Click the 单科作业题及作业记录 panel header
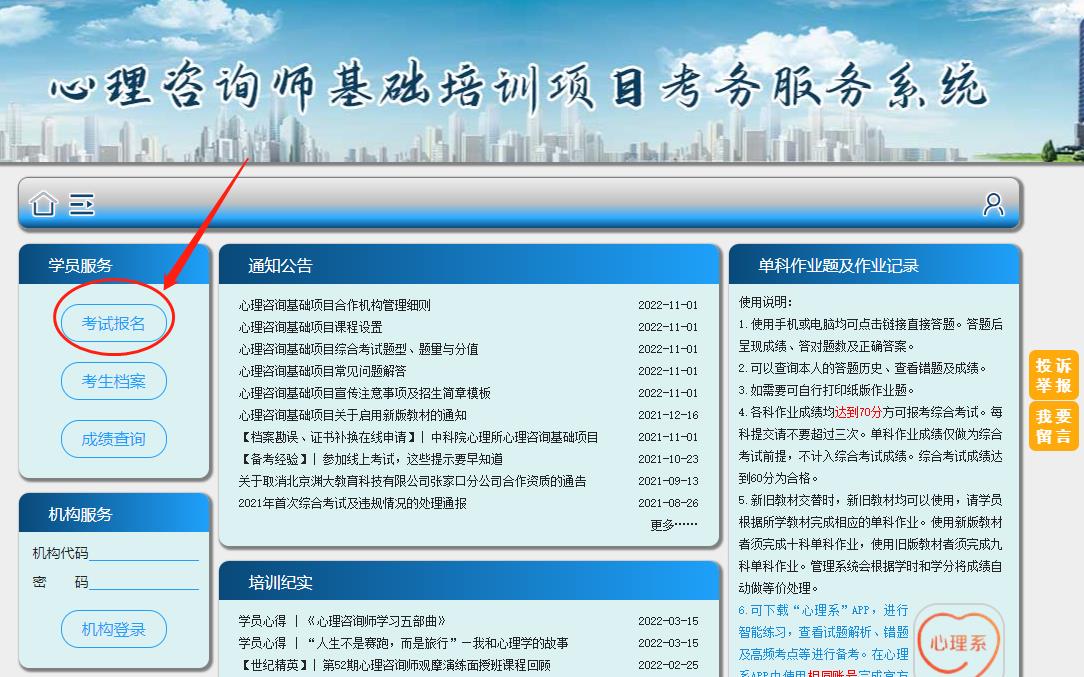 (x=874, y=265)
